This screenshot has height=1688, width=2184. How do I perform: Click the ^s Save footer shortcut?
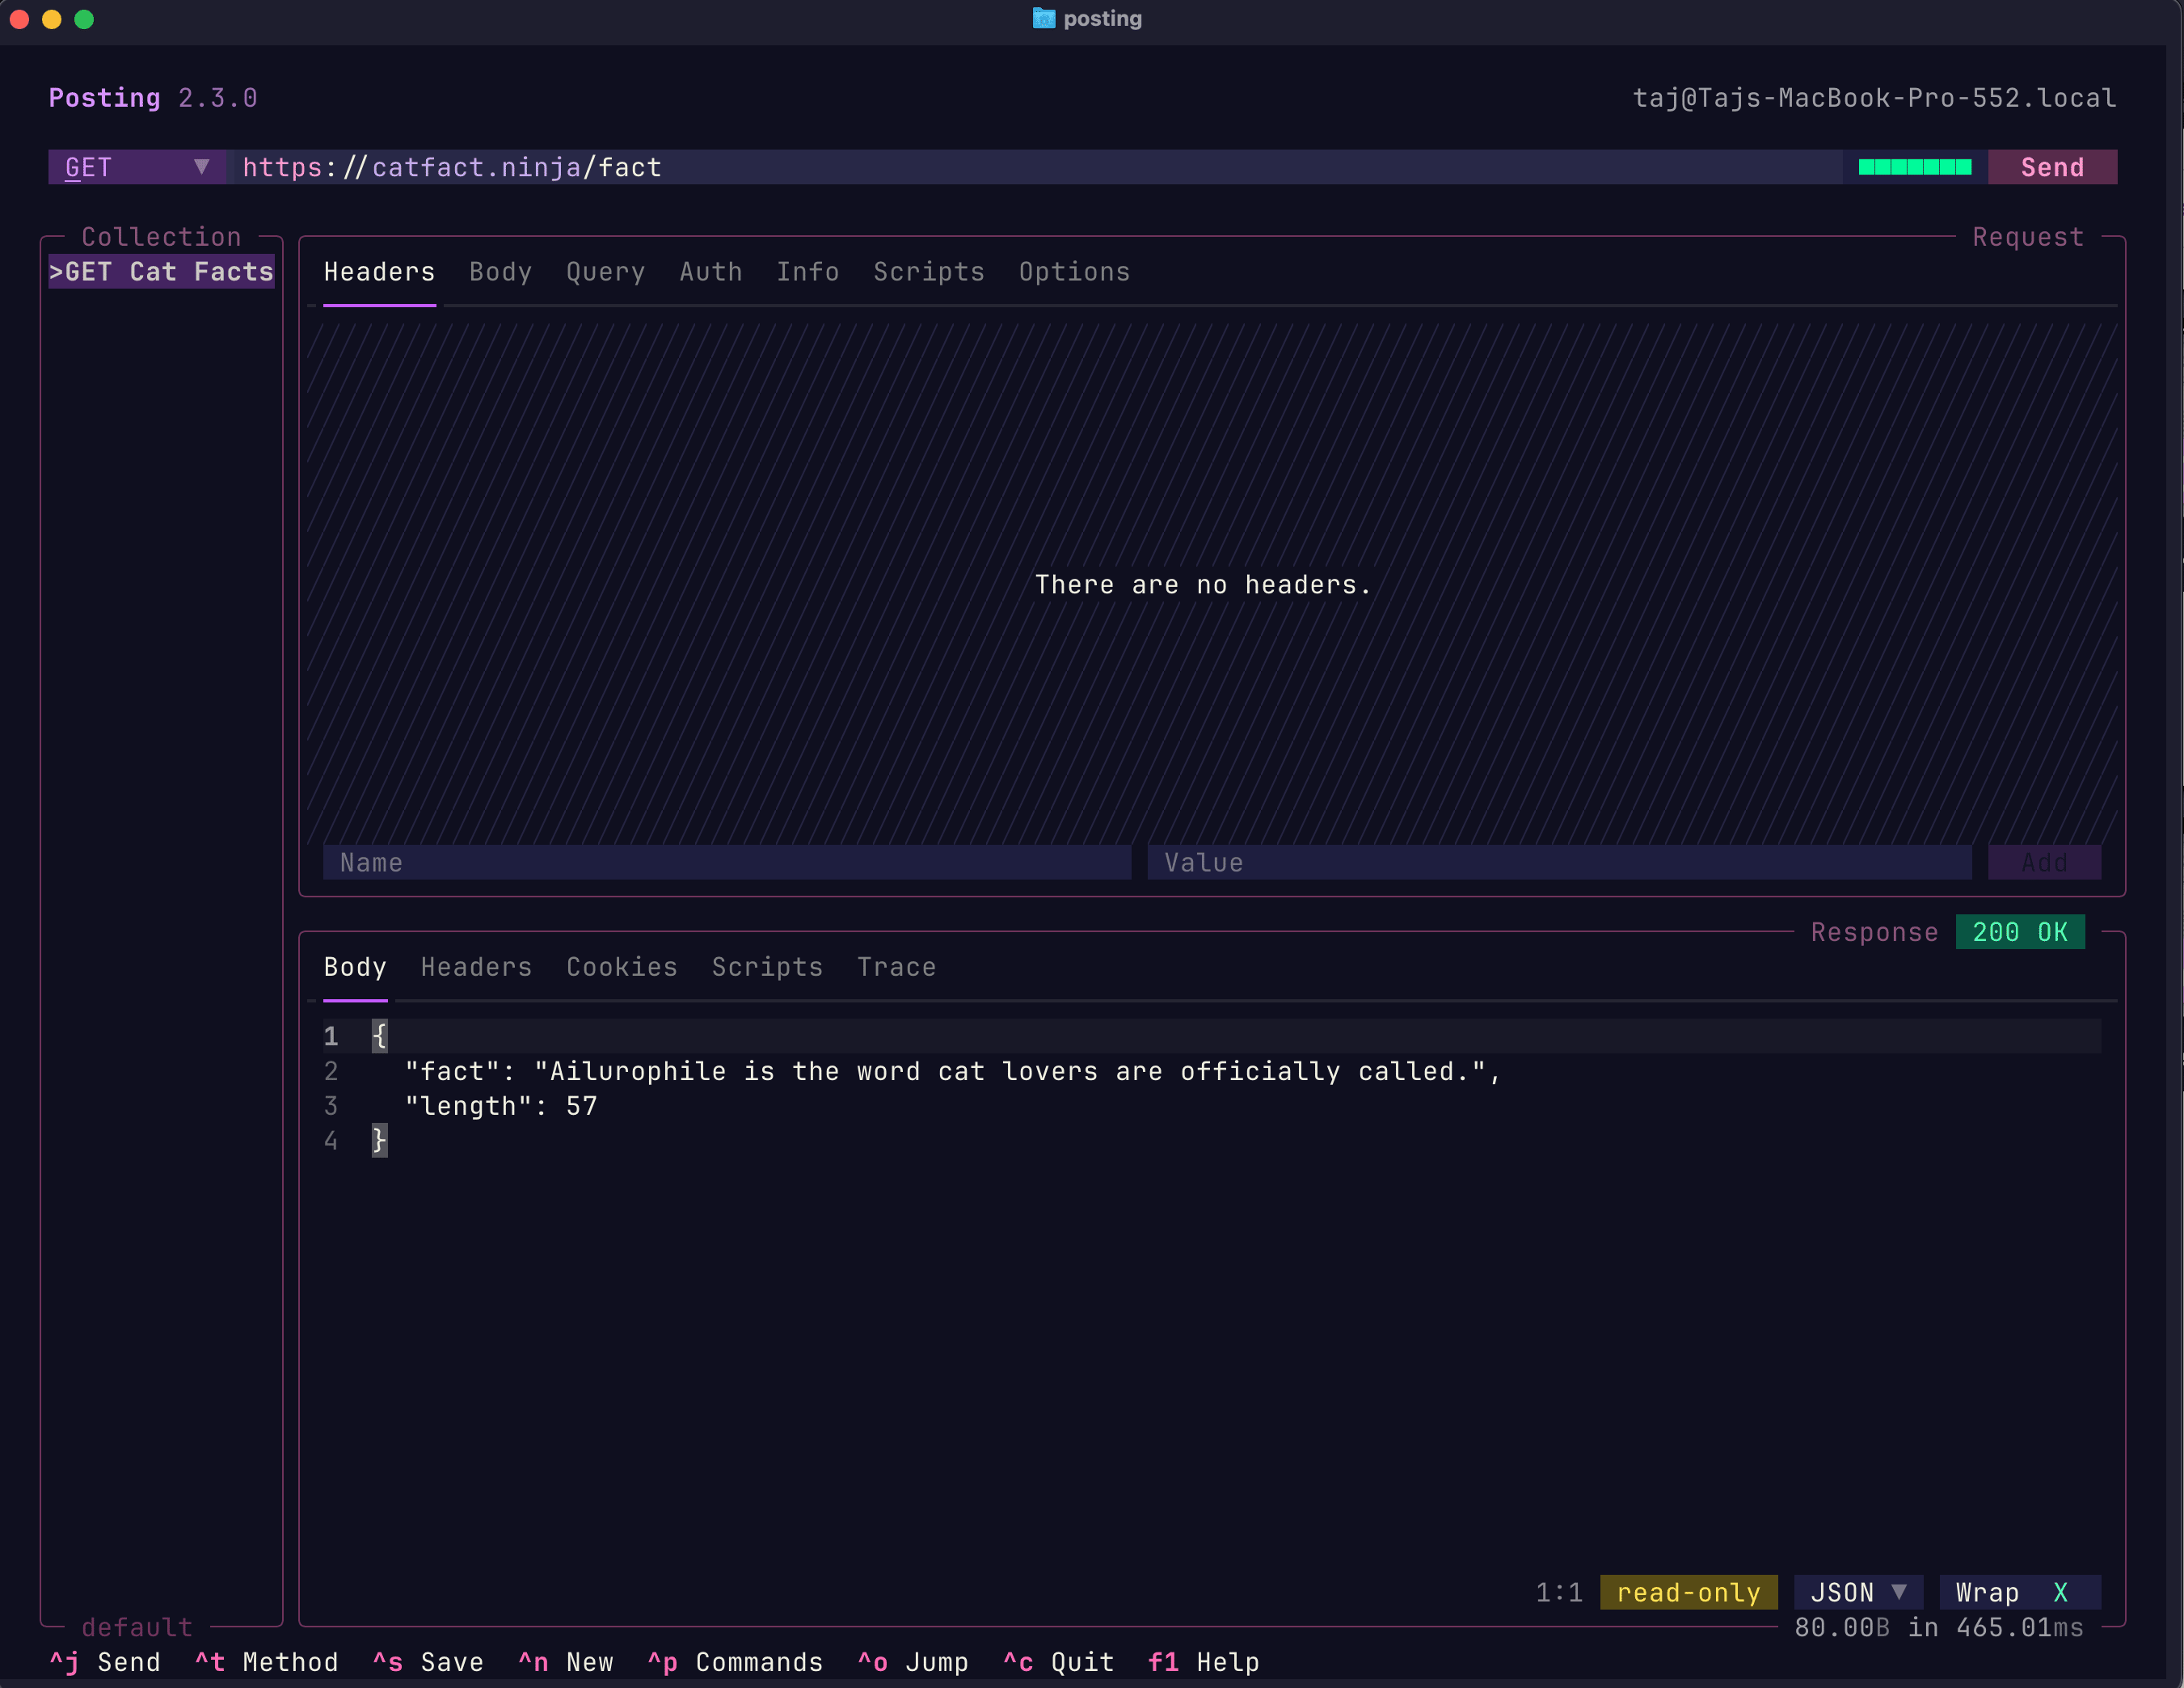point(428,1662)
